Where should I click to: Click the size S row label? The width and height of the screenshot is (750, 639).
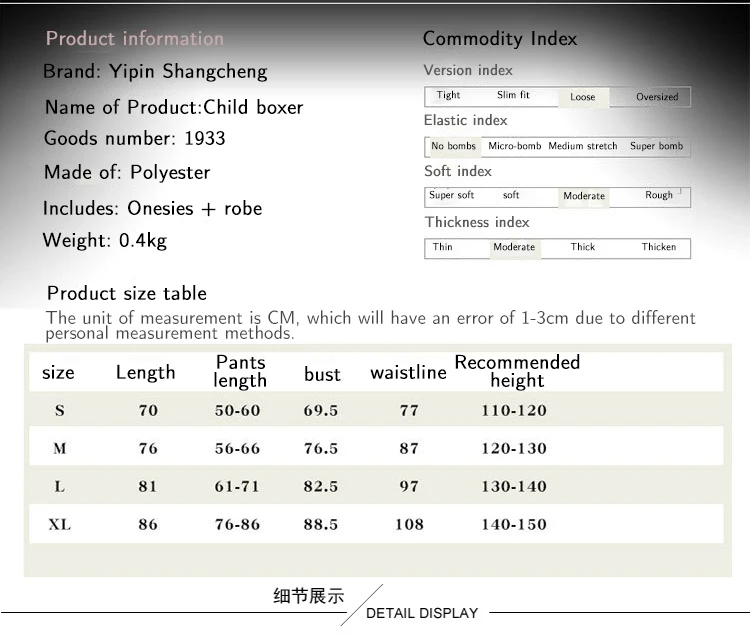(60, 410)
